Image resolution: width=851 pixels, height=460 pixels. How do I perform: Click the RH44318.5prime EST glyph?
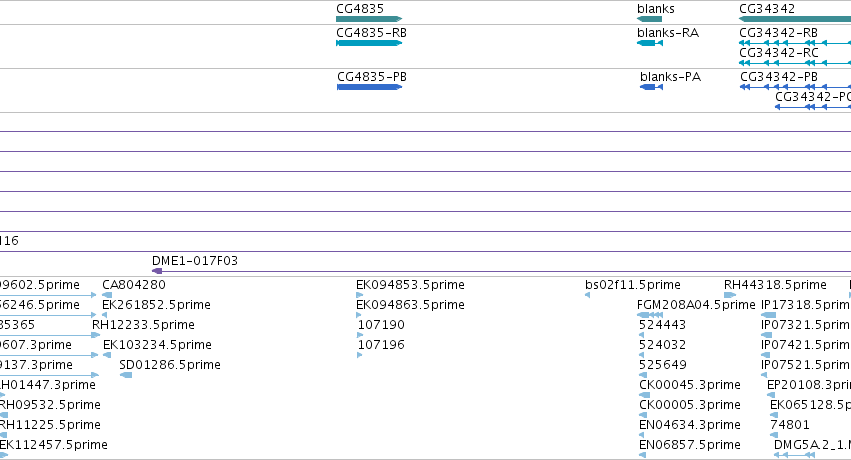coord(730,295)
